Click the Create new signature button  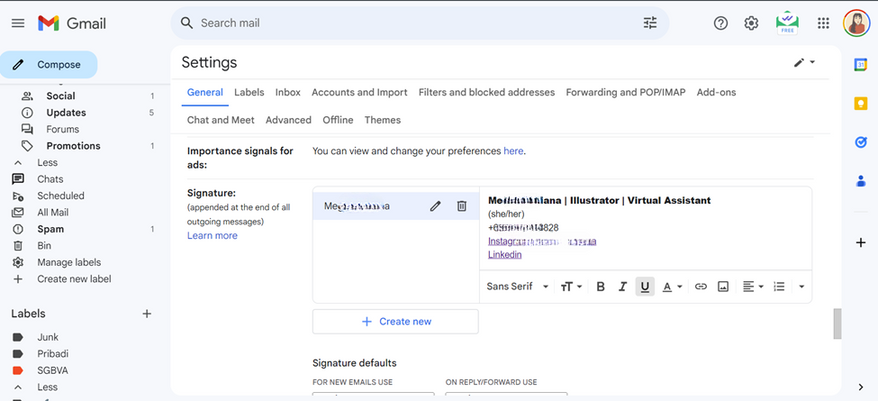tap(395, 321)
